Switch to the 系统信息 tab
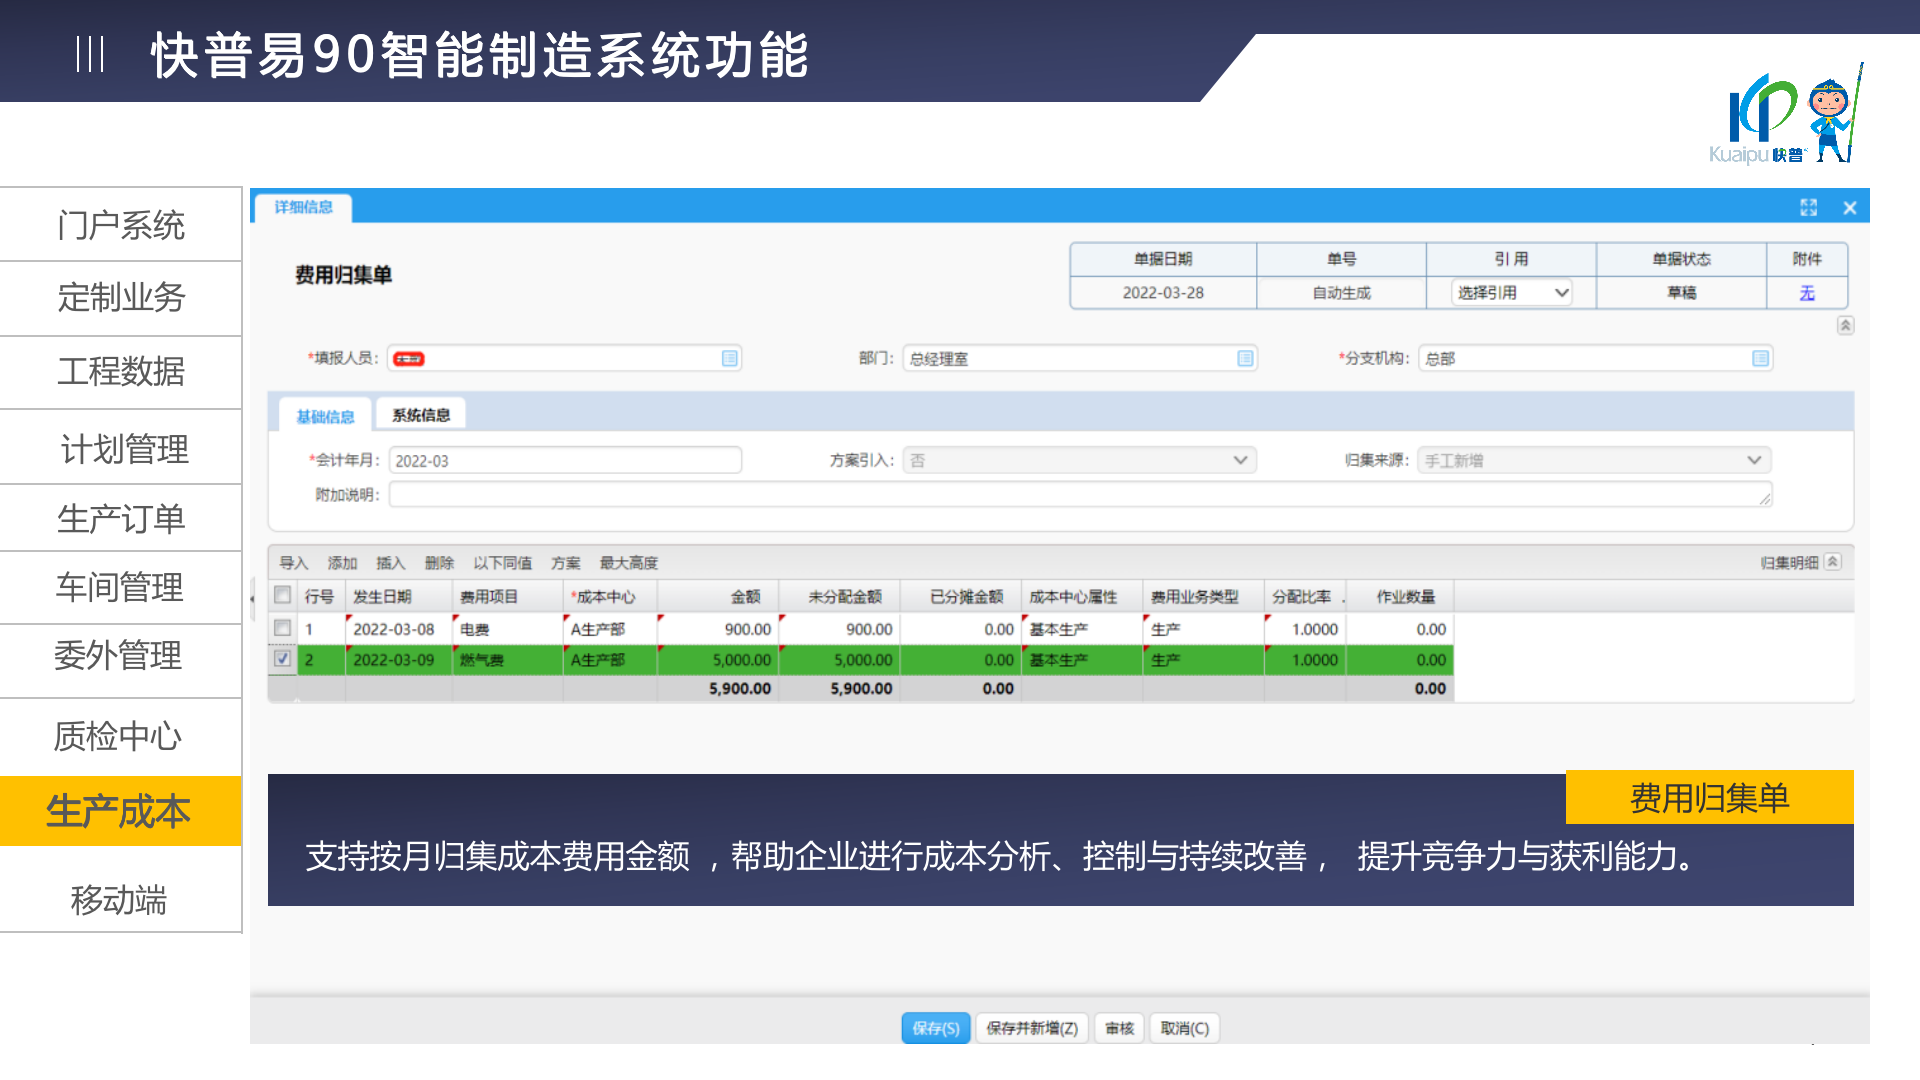Image resolution: width=1920 pixels, height=1080 pixels. (x=420, y=415)
